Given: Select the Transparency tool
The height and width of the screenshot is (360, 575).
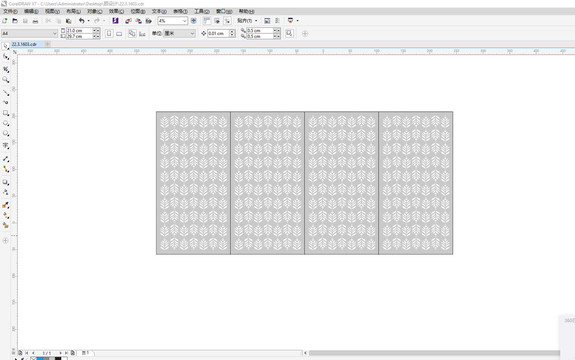Looking at the screenshot, I should point(6,192).
